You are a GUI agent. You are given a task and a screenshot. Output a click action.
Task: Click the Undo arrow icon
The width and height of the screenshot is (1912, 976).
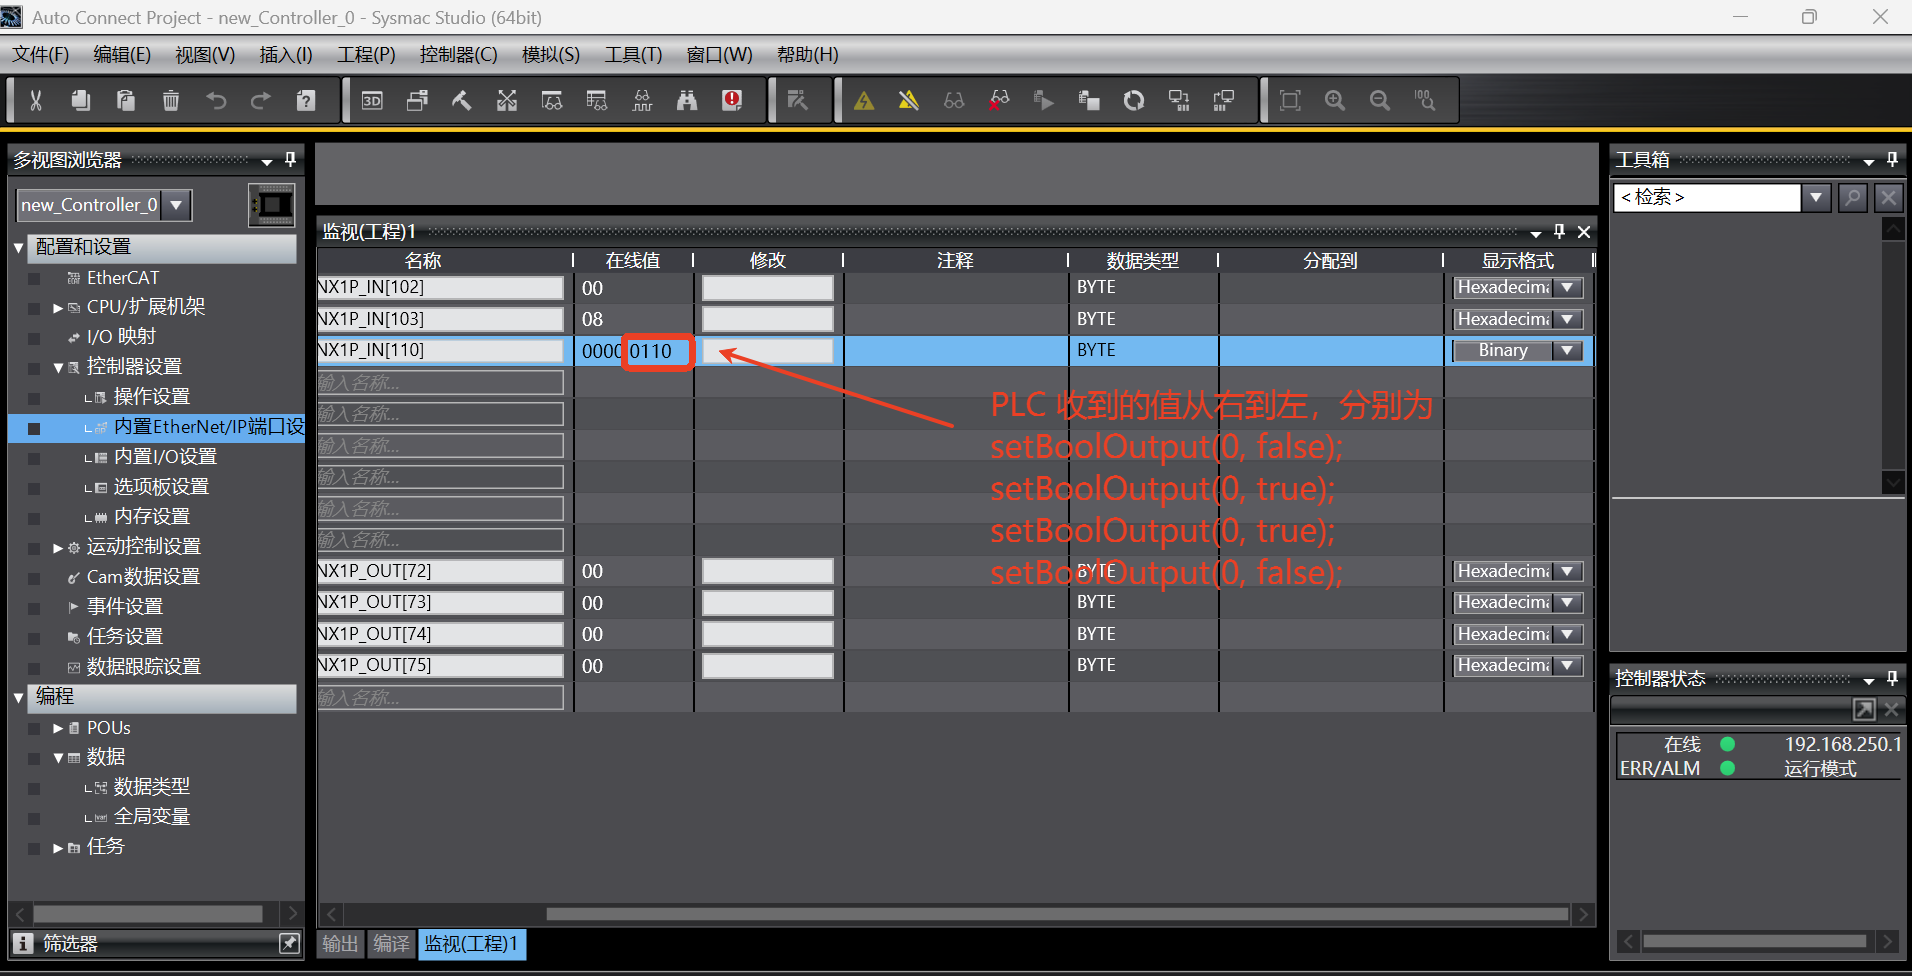[x=216, y=100]
